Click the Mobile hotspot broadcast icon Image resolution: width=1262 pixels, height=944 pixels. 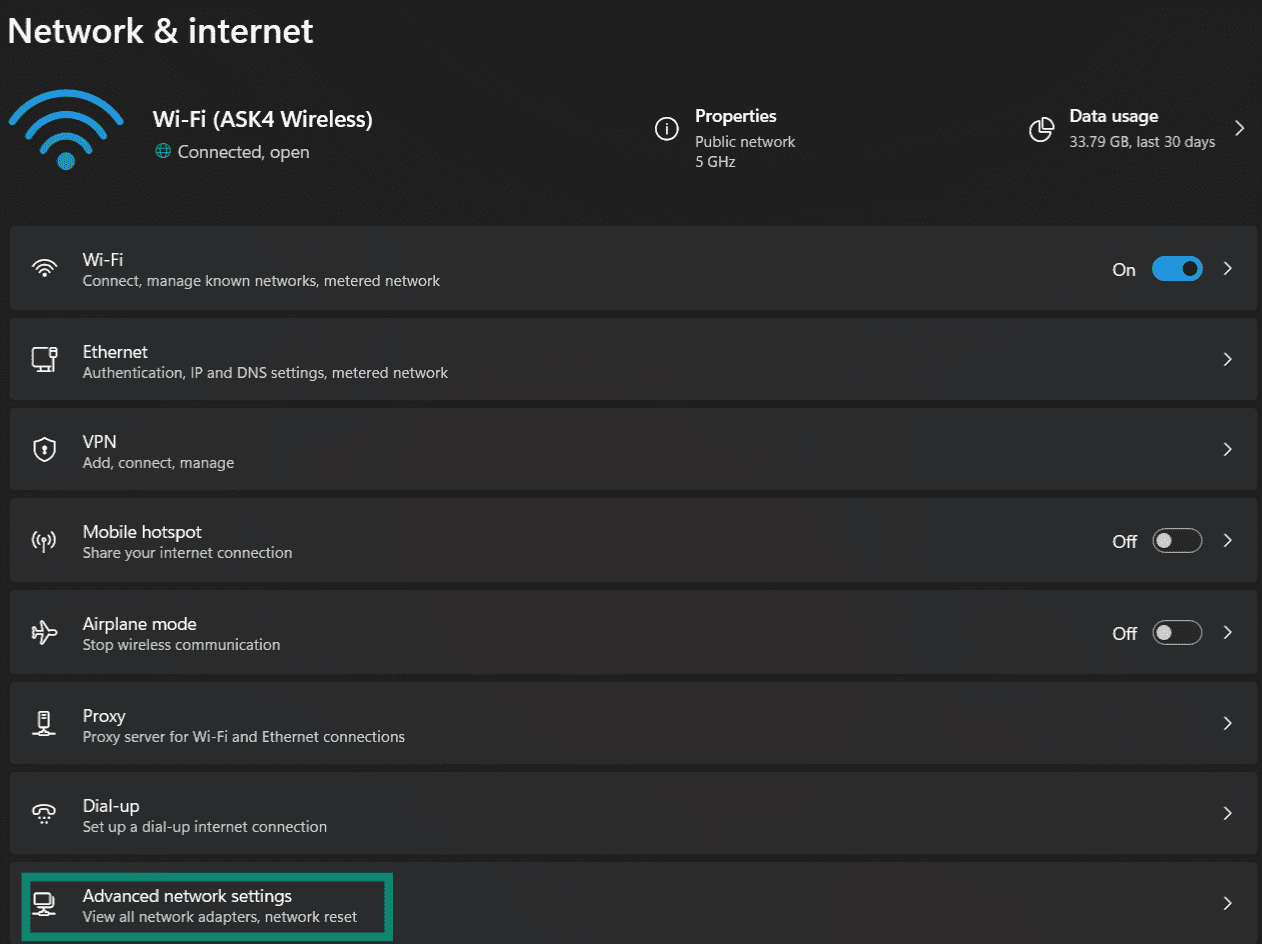pyautogui.click(x=44, y=540)
